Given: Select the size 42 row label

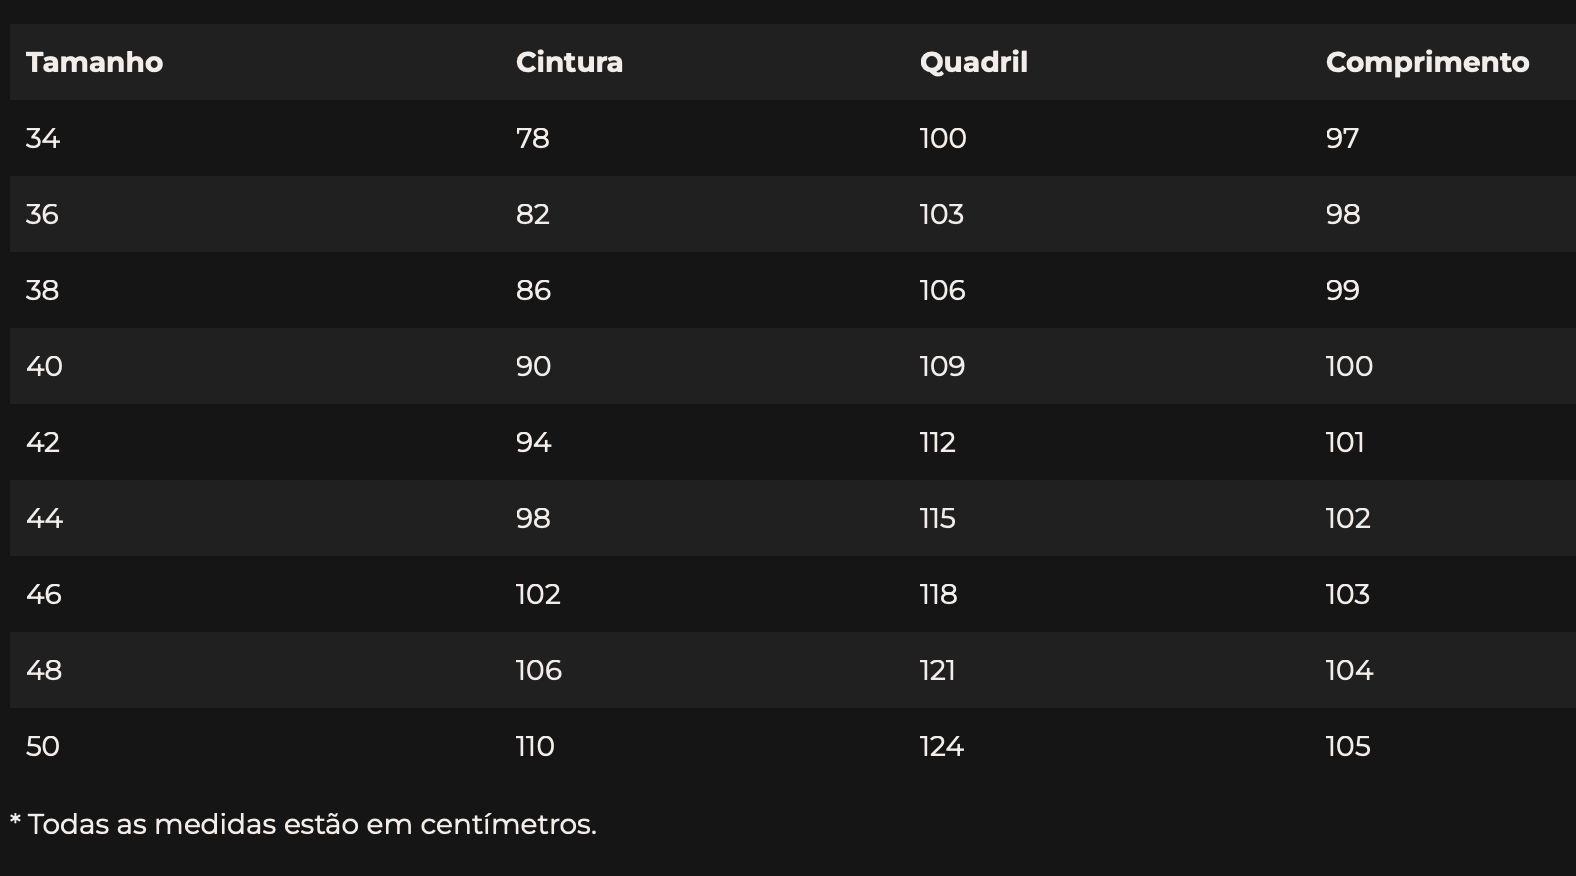Looking at the screenshot, I should click(43, 442).
